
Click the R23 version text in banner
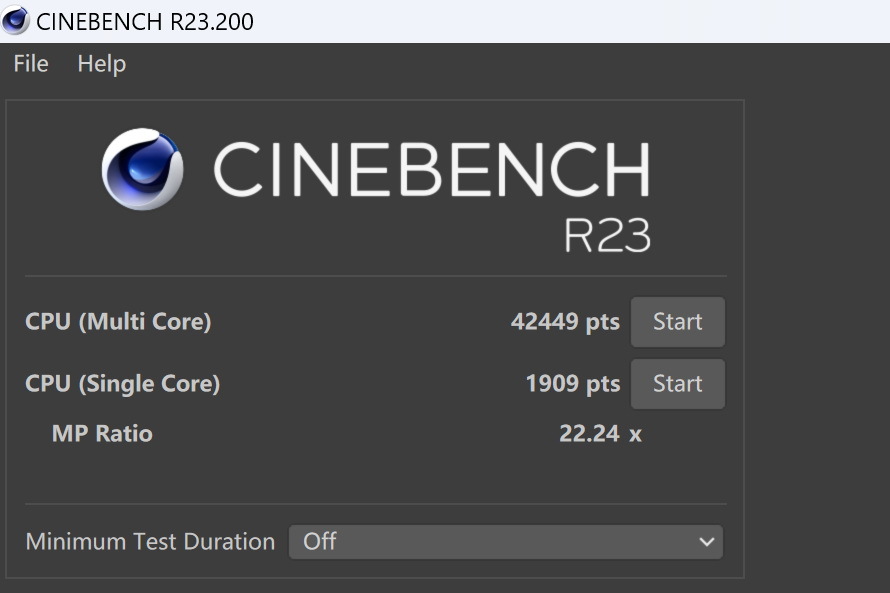(607, 236)
